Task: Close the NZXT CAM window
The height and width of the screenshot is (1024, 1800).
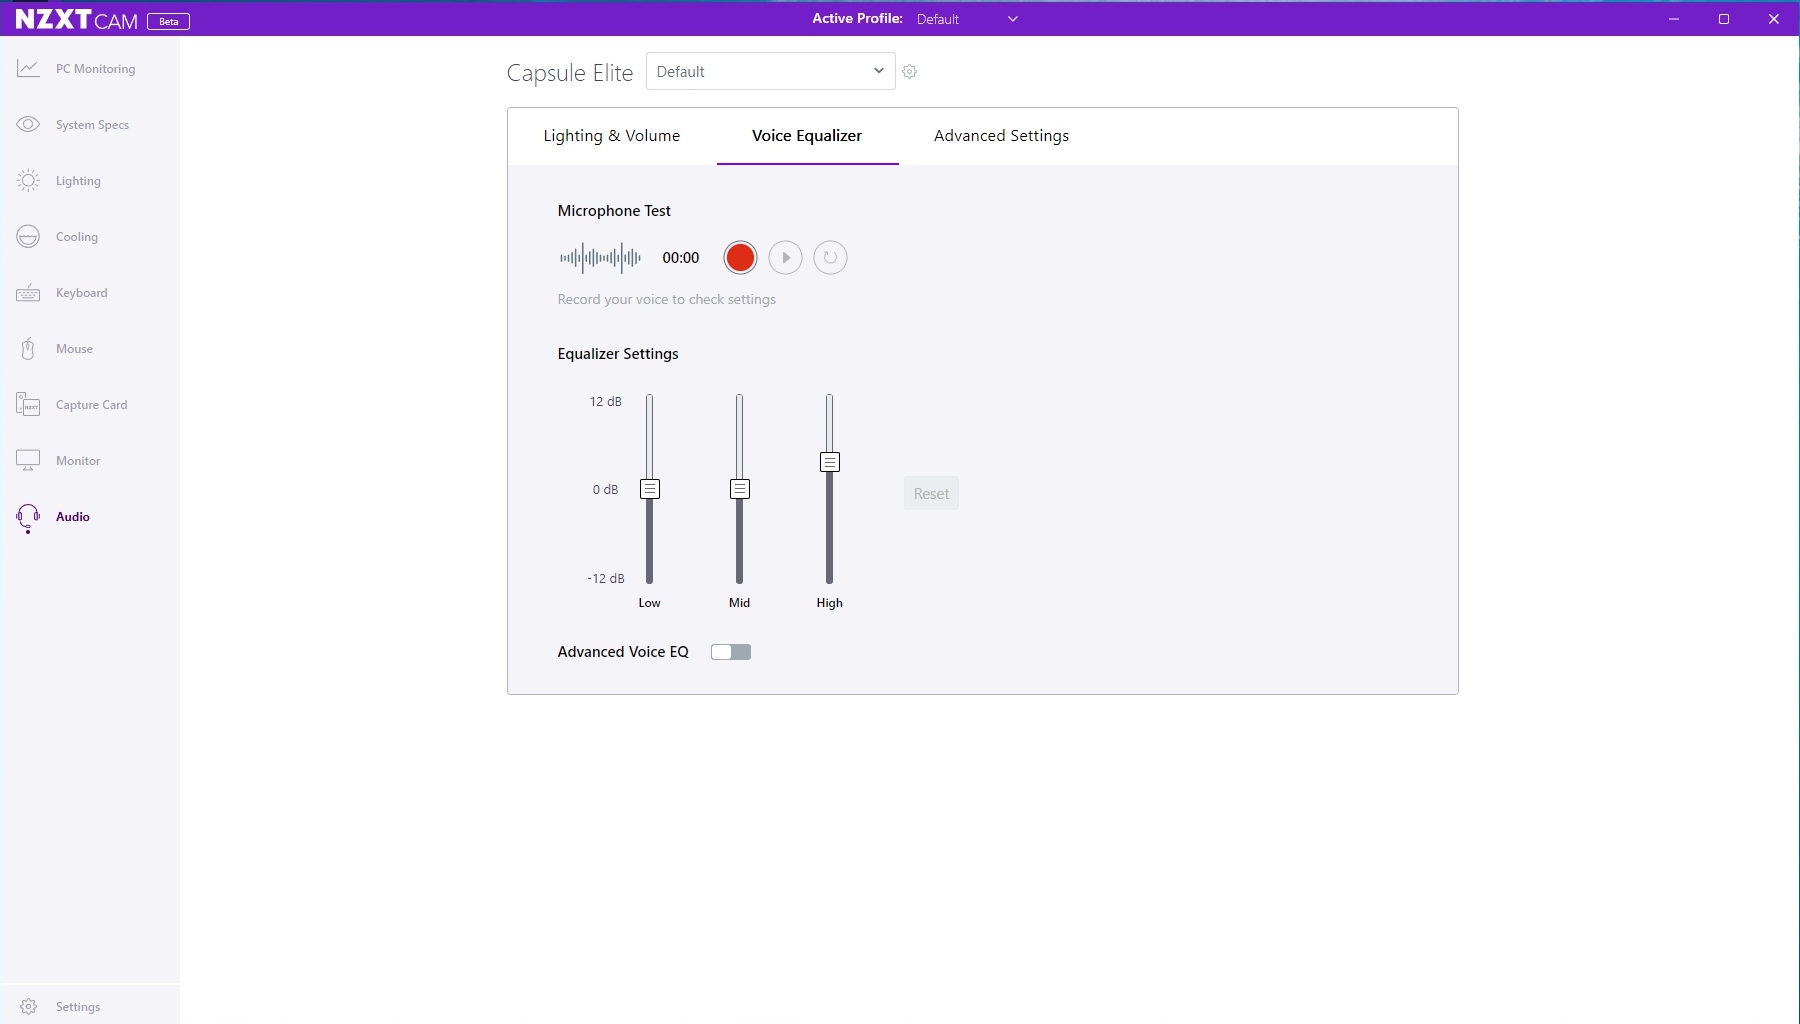Action: (x=1774, y=19)
